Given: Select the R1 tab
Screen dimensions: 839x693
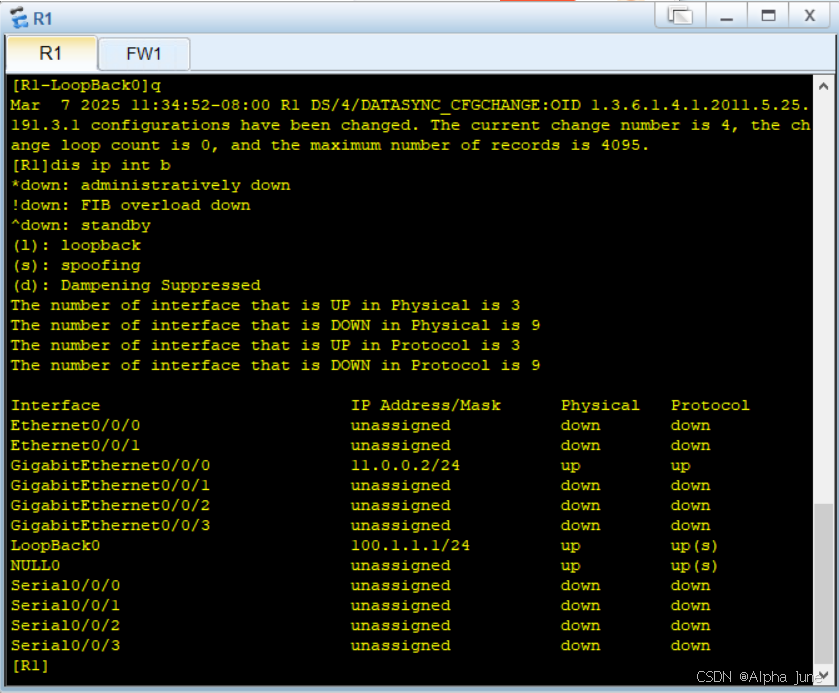Looking at the screenshot, I should point(51,53).
